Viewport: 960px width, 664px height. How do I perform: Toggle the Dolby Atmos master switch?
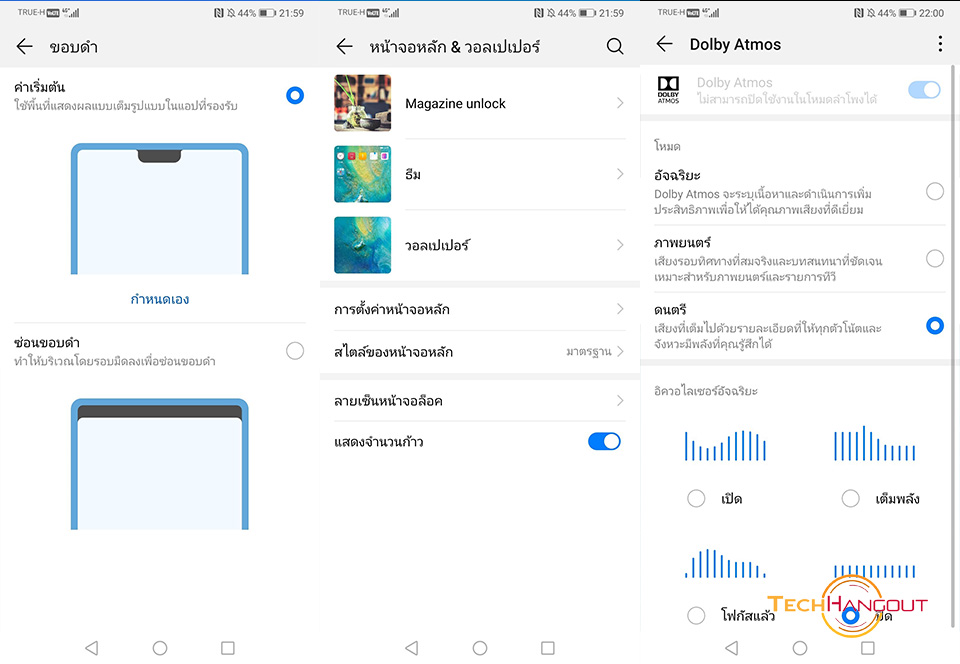pos(924,90)
